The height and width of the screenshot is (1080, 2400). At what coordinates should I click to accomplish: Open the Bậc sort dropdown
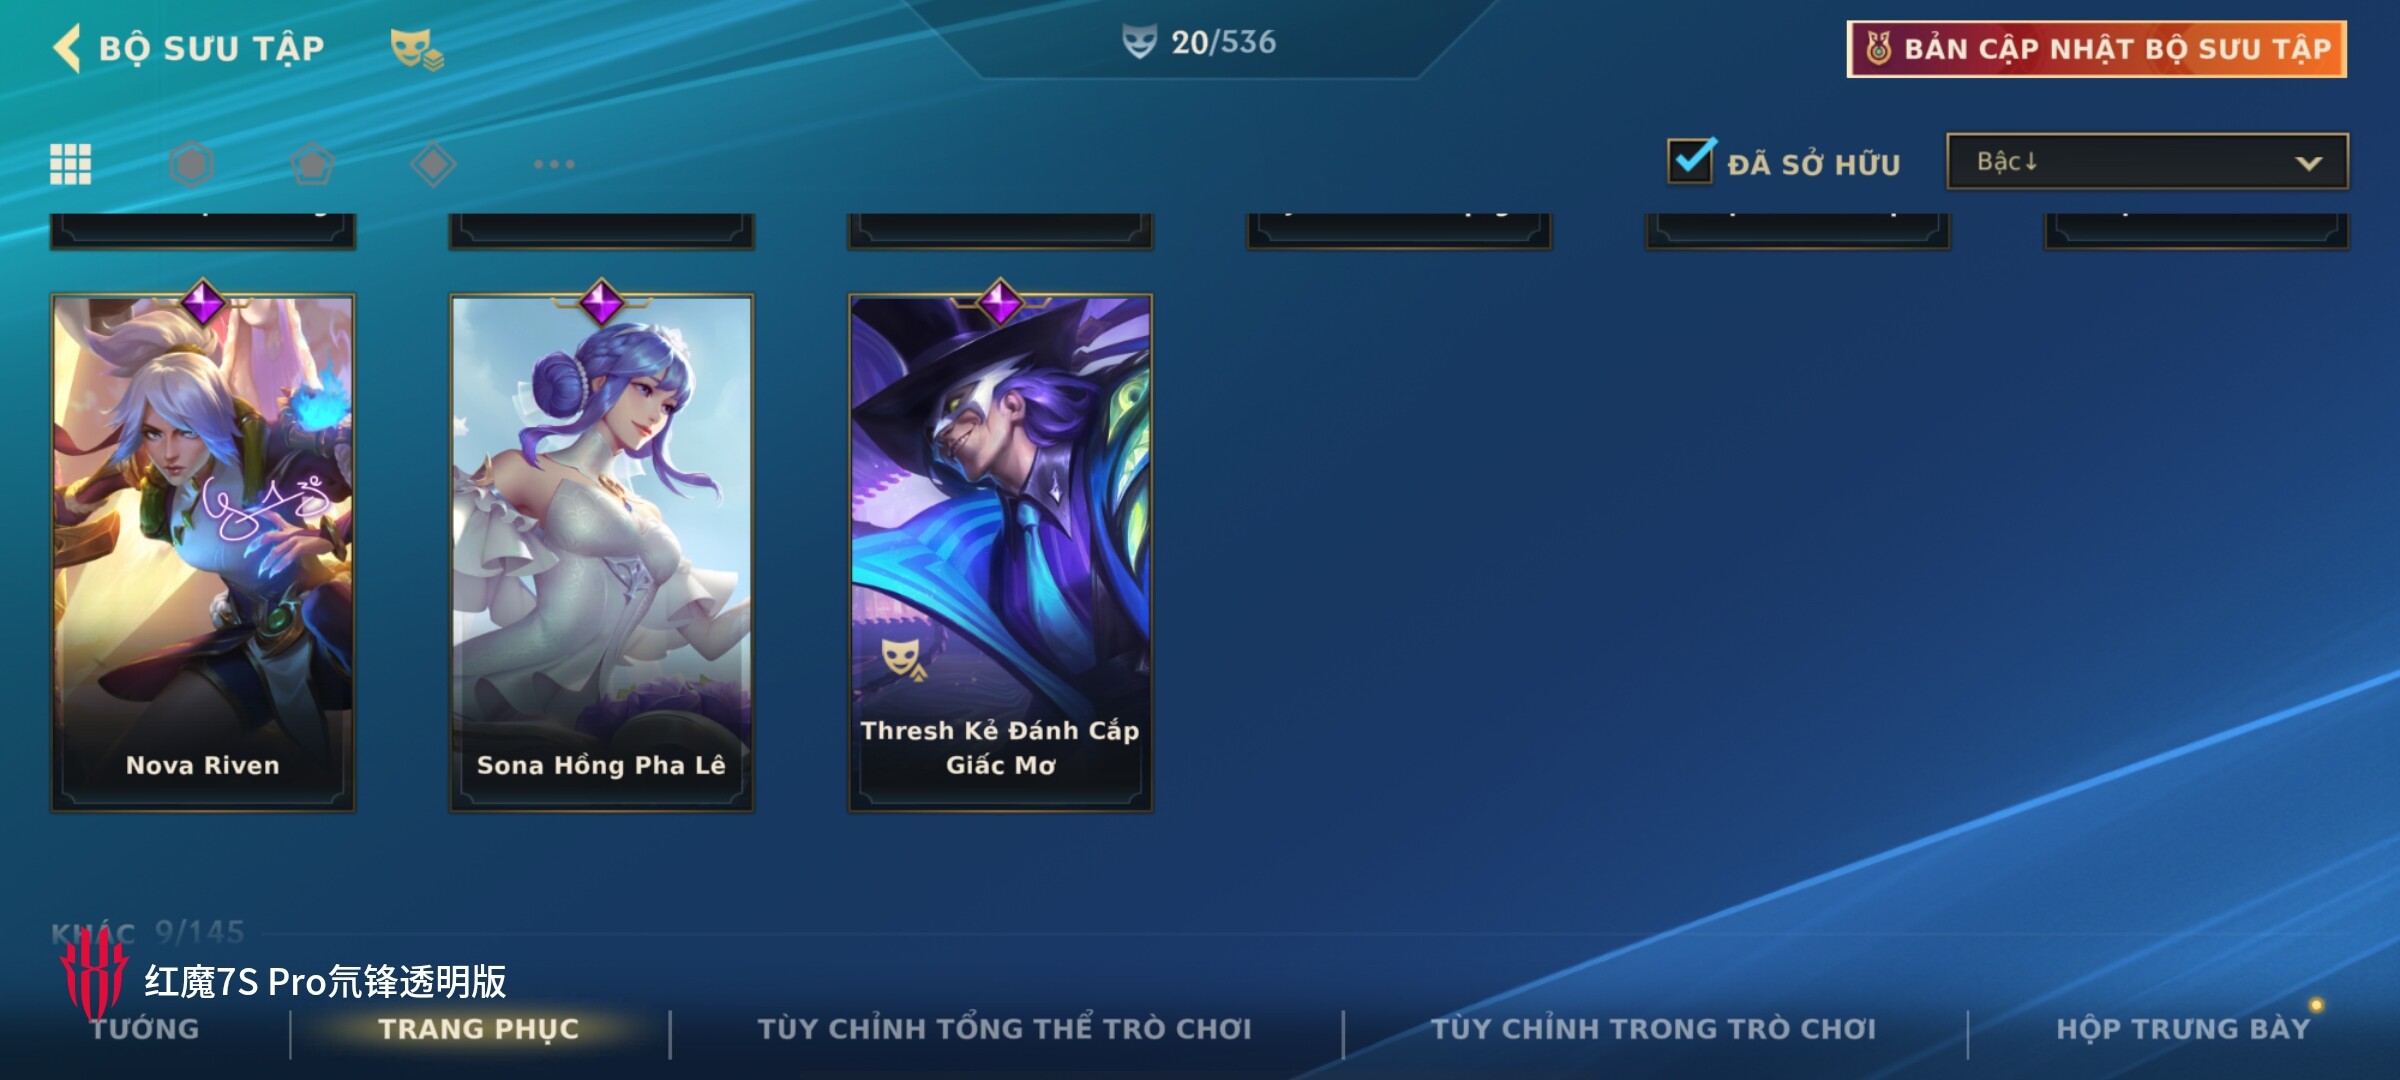(x=2147, y=162)
